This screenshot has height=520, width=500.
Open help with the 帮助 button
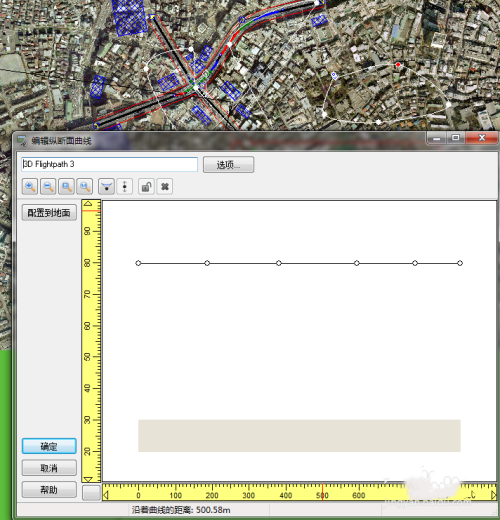[49, 490]
